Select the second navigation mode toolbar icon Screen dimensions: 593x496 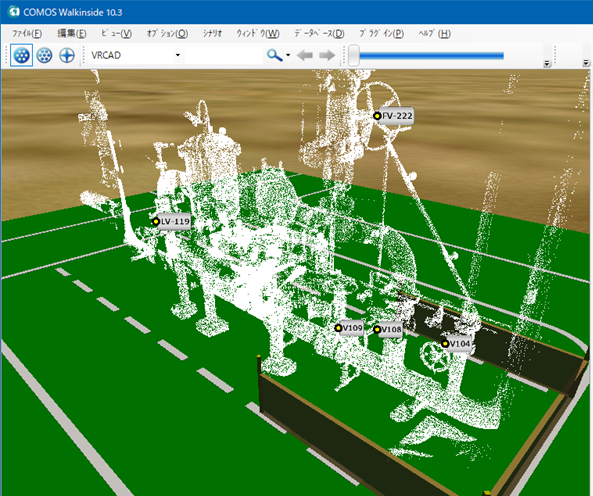coord(45,55)
